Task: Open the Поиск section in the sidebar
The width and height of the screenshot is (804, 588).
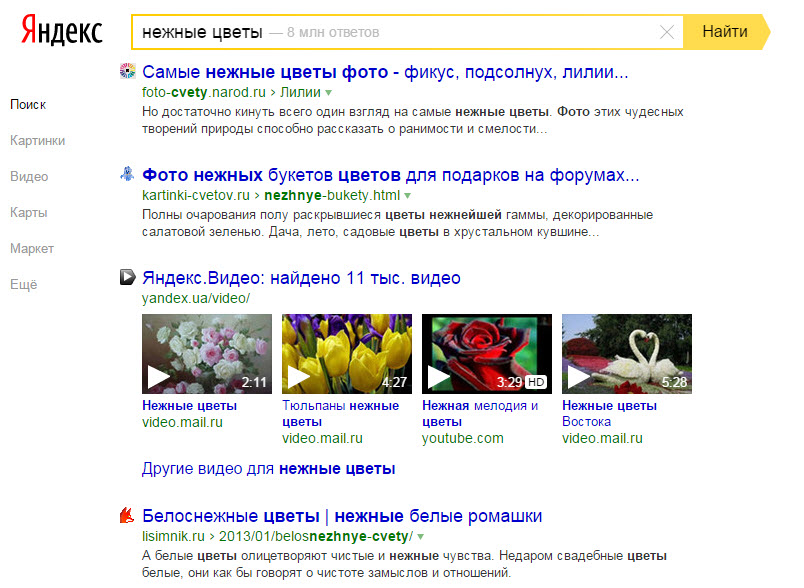Action: click(x=28, y=105)
